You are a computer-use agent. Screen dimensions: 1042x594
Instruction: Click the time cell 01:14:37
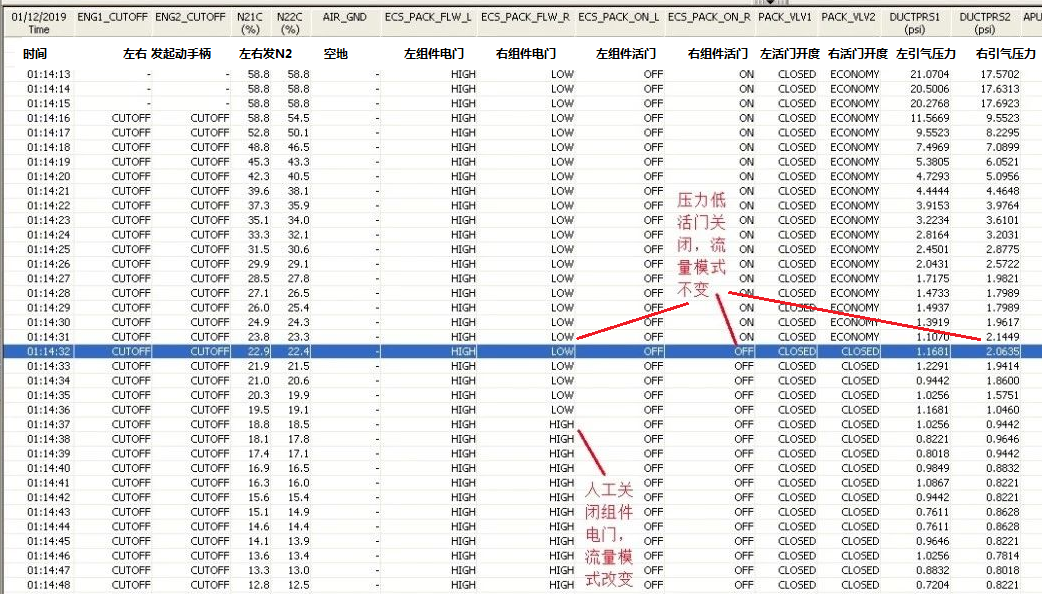pyautogui.click(x=49, y=425)
